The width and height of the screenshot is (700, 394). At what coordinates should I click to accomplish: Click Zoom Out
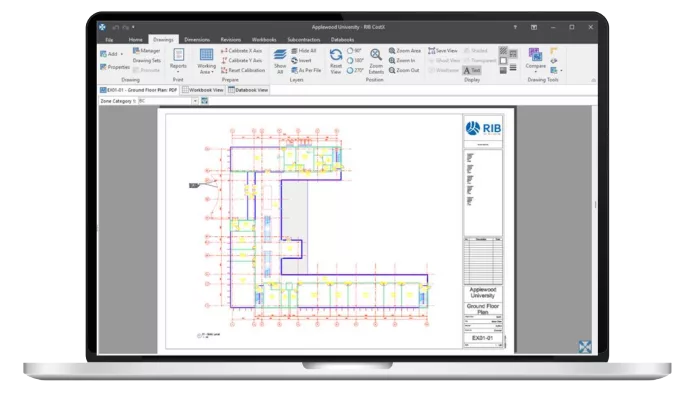pyautogui.click(x=404, y=70)
